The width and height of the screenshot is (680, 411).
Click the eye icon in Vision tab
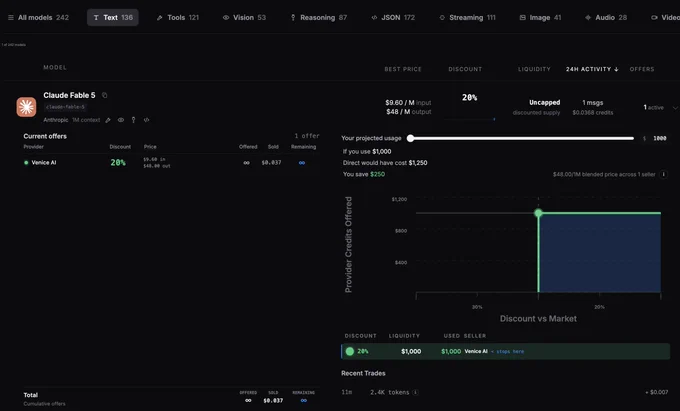226,18
